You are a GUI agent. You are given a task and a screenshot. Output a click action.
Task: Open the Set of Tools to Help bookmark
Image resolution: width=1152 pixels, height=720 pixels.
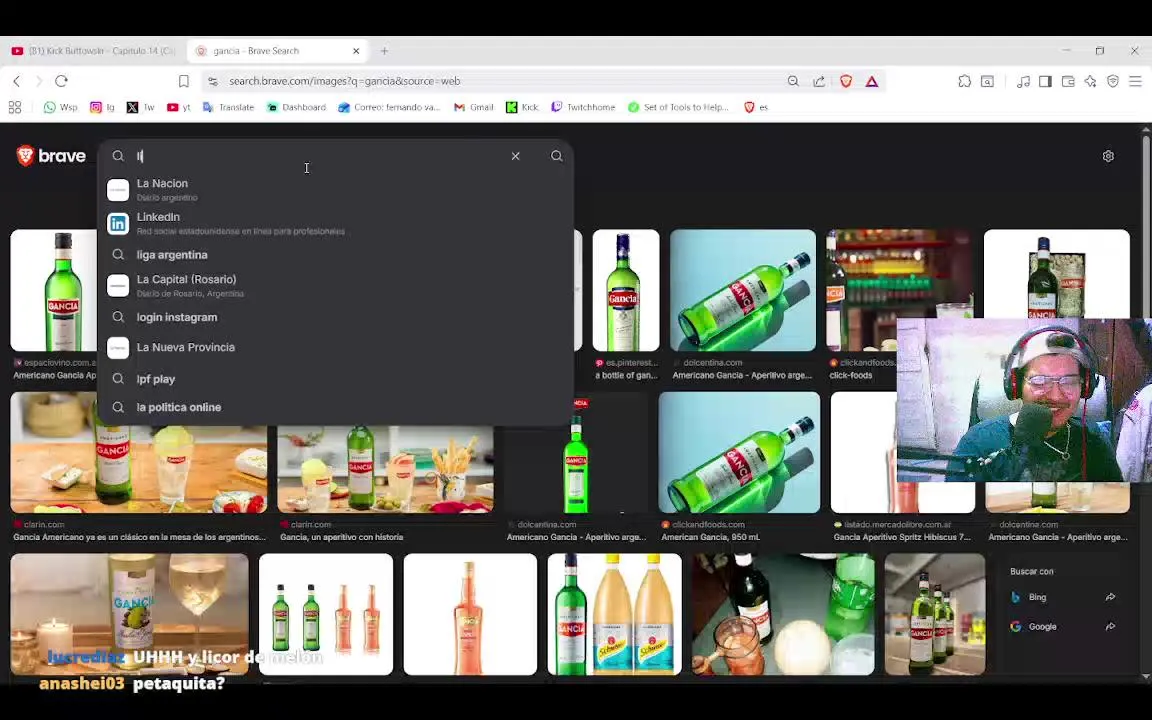pyautogui.click(x=678, y=107)
